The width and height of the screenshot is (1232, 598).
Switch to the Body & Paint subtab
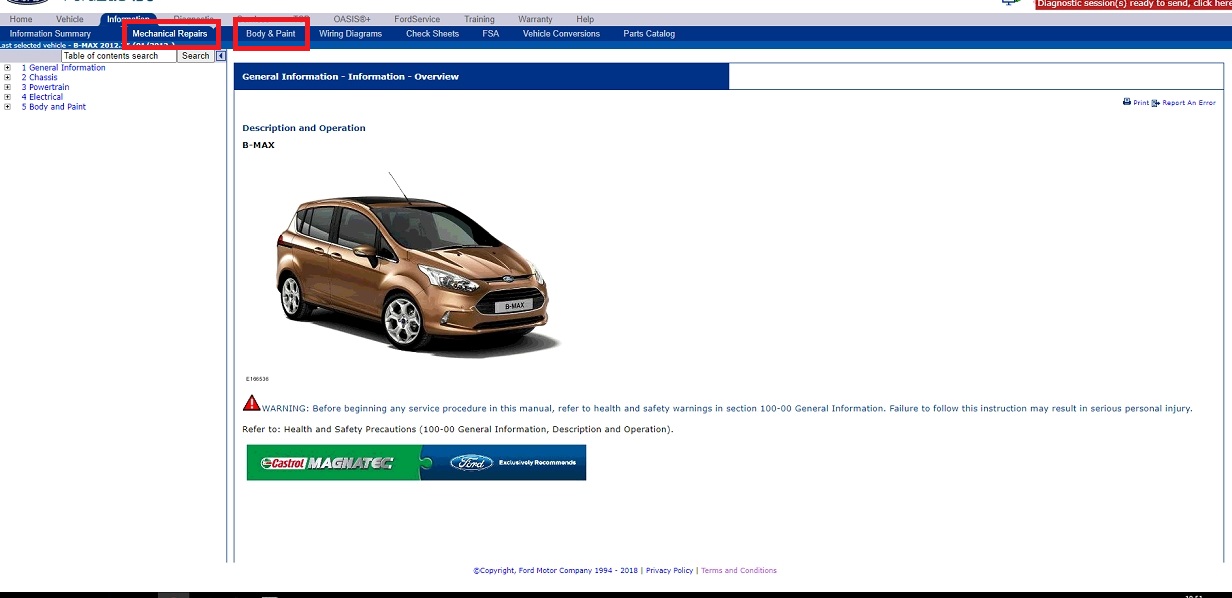coord(271,34)
